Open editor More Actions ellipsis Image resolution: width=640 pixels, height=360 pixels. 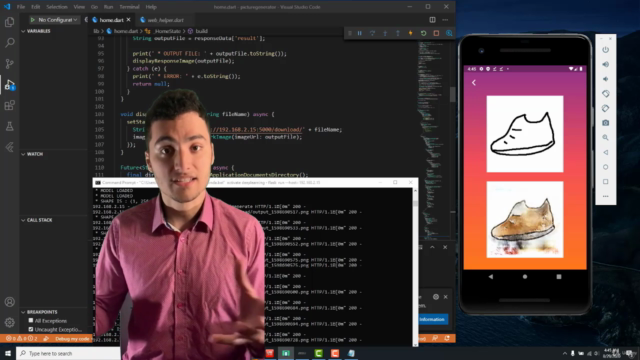(445, 20)
